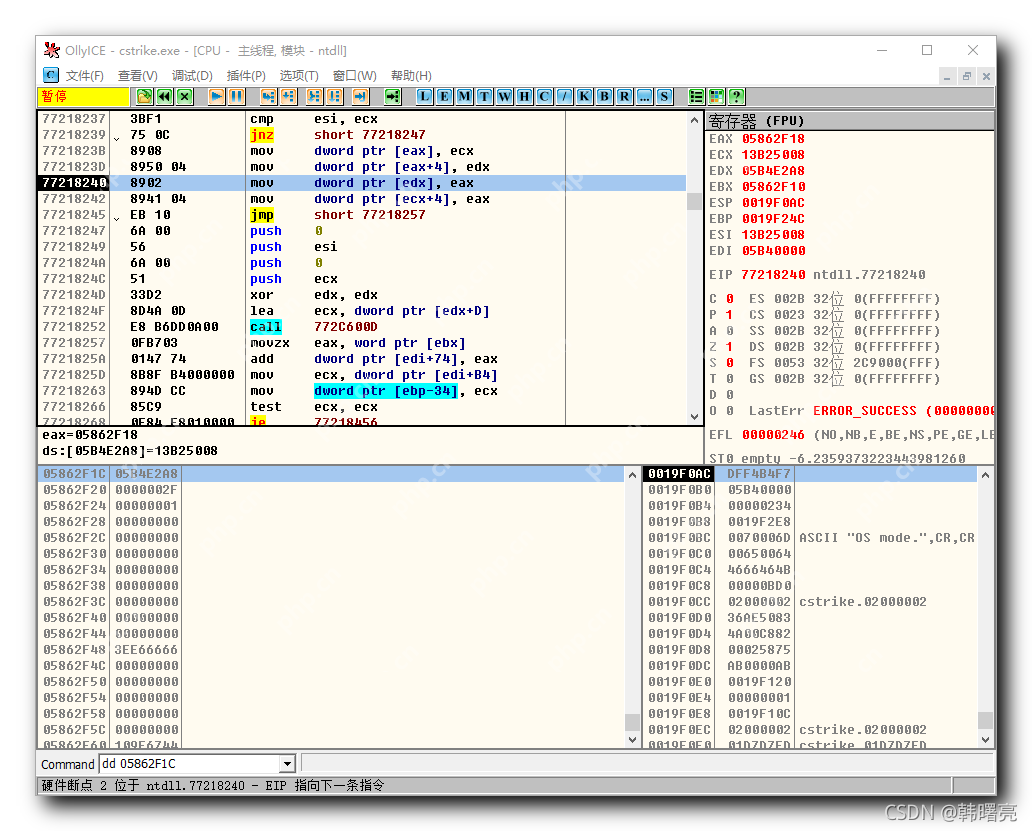Click the Close program X toolbar icon
This screenshot has width=1032, height=831.
click(x=185, y=97)
